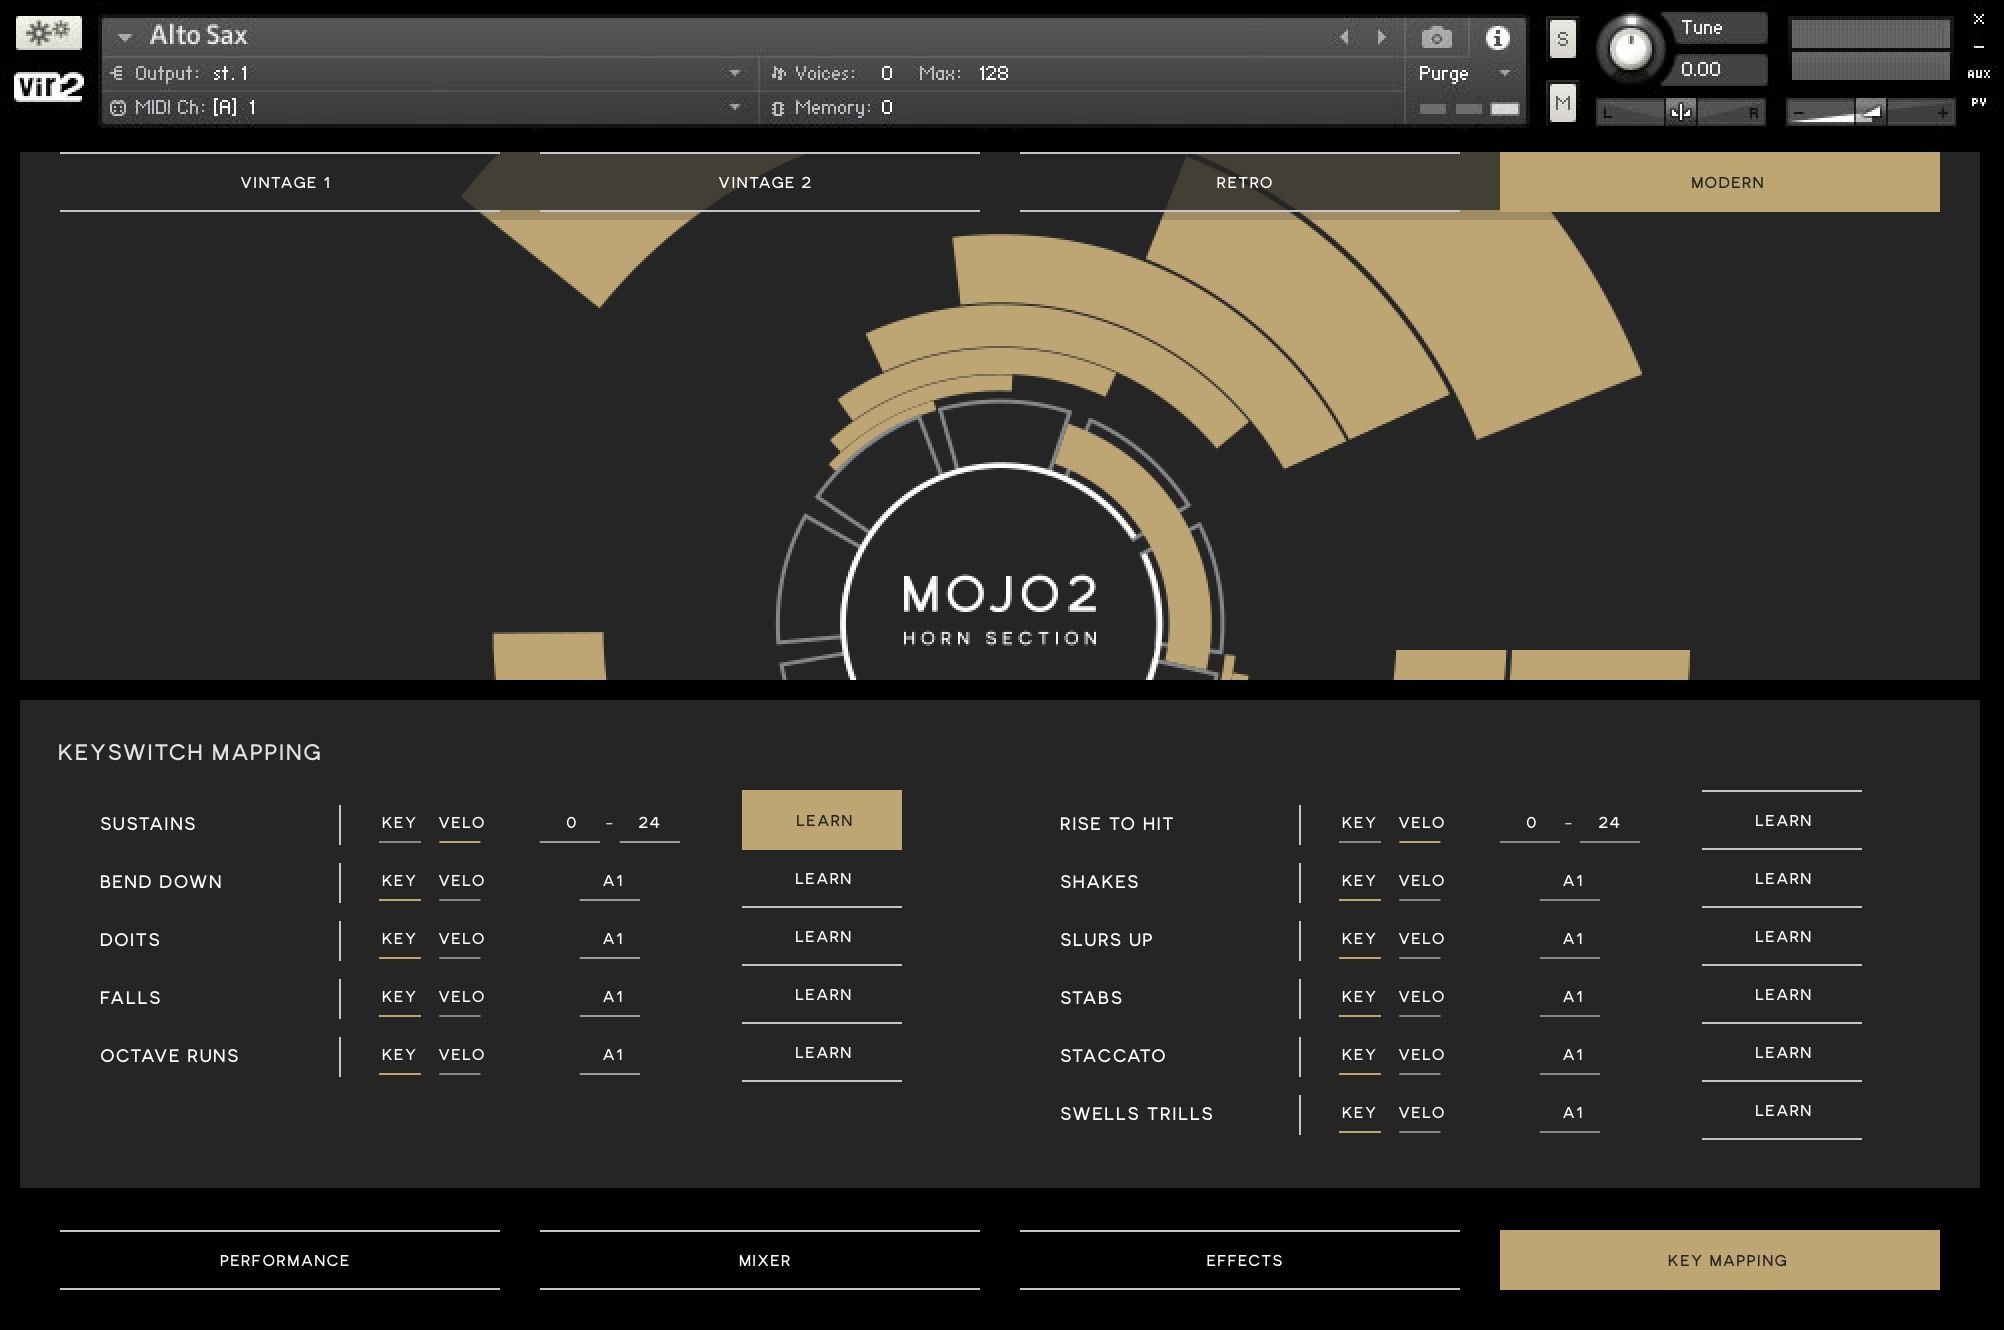Minimize instrument view with the dash icon
The image size is (2004, 1330).
(1978, 47)
